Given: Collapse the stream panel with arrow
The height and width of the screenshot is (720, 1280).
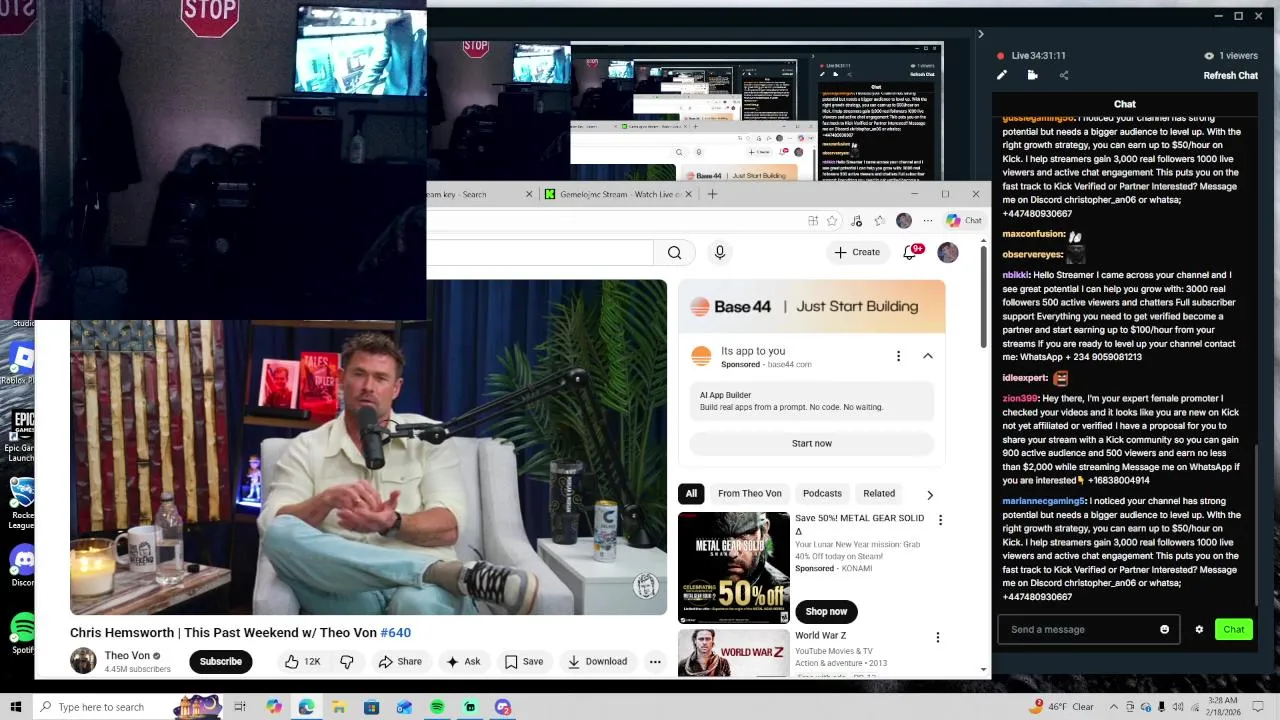Looking at the screenshot, I should pos(980,34).
